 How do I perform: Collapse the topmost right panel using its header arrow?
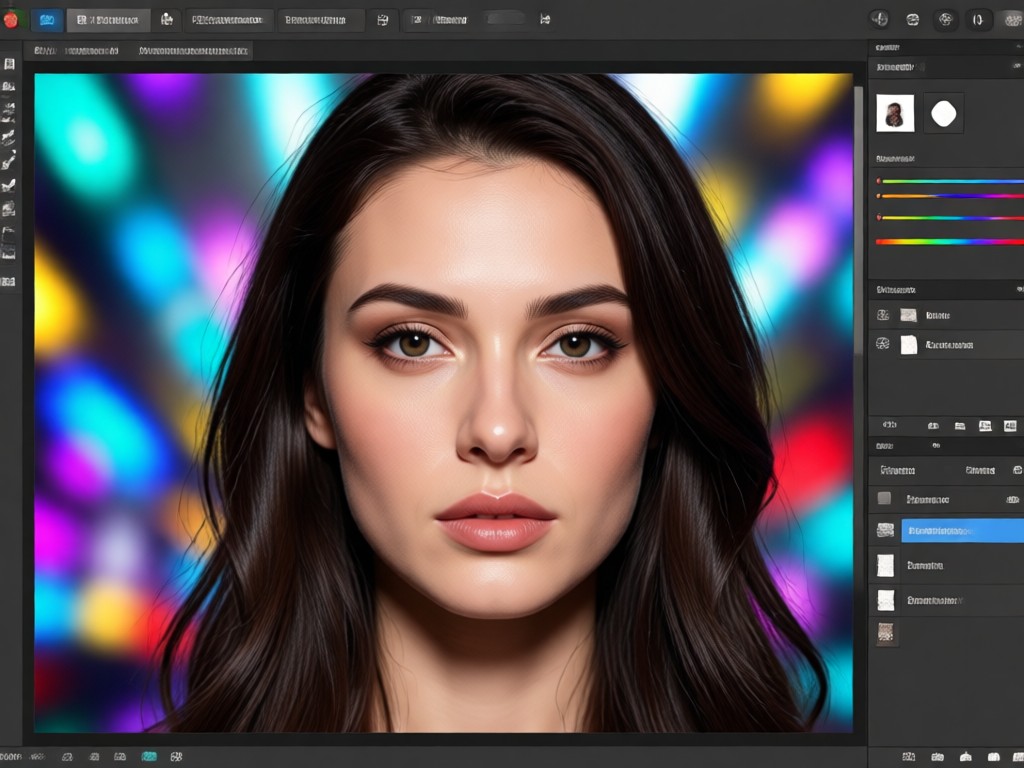pos(1019,47)
